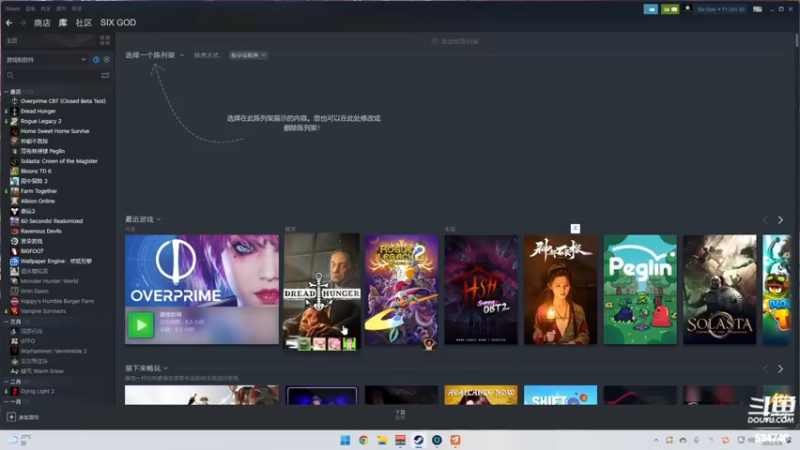Switch to the 库 library tab

63,22
